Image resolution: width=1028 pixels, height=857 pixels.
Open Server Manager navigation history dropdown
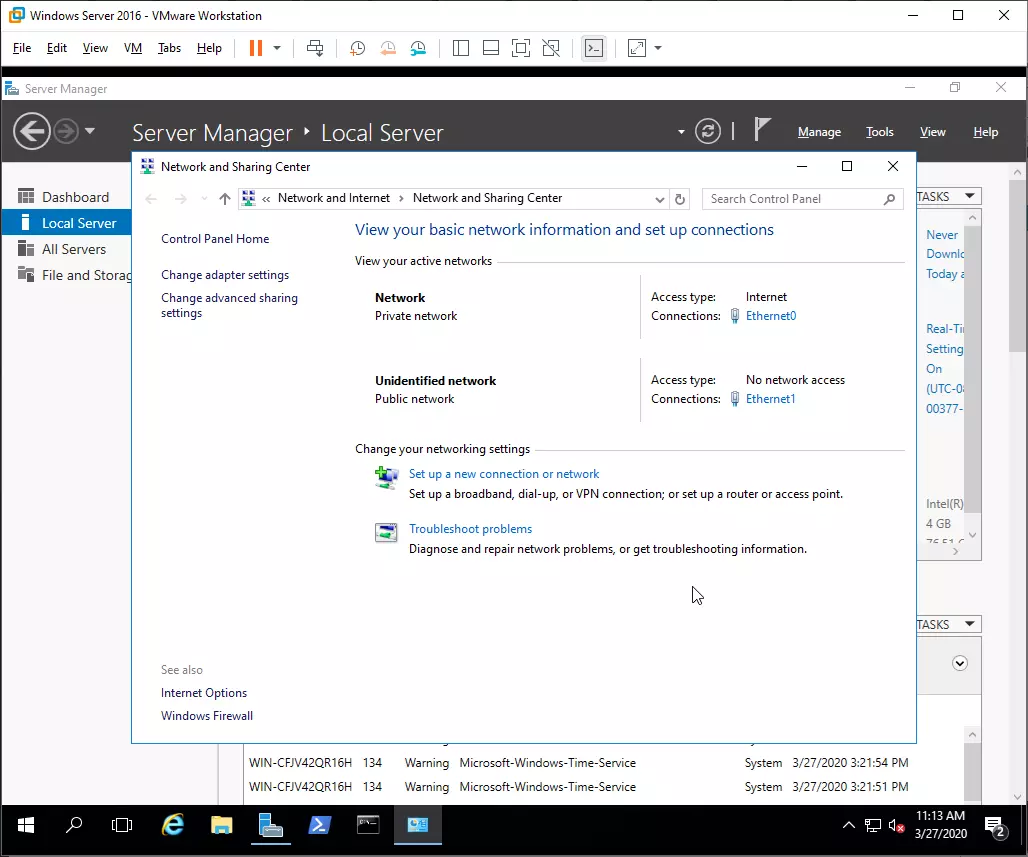[x=90, y=131]
